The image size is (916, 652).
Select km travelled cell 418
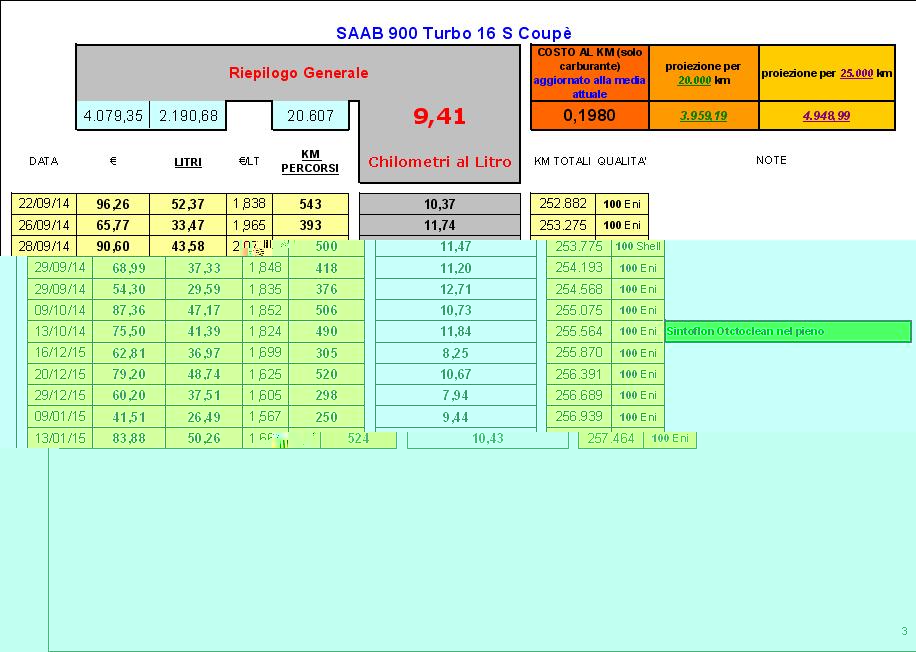[x=326, y=268]
